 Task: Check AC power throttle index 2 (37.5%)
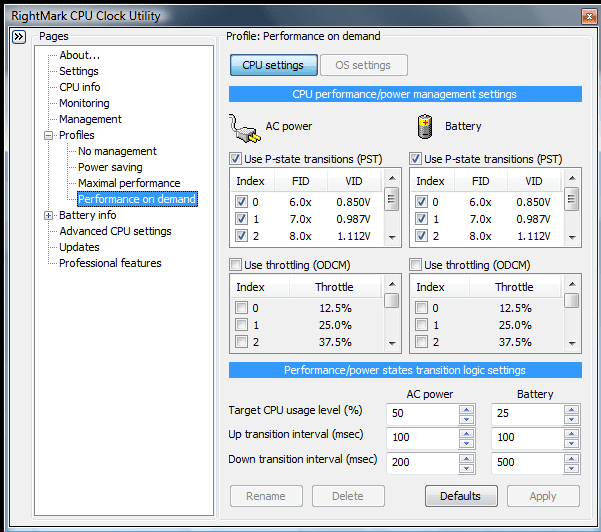click(x=241, y=341)
